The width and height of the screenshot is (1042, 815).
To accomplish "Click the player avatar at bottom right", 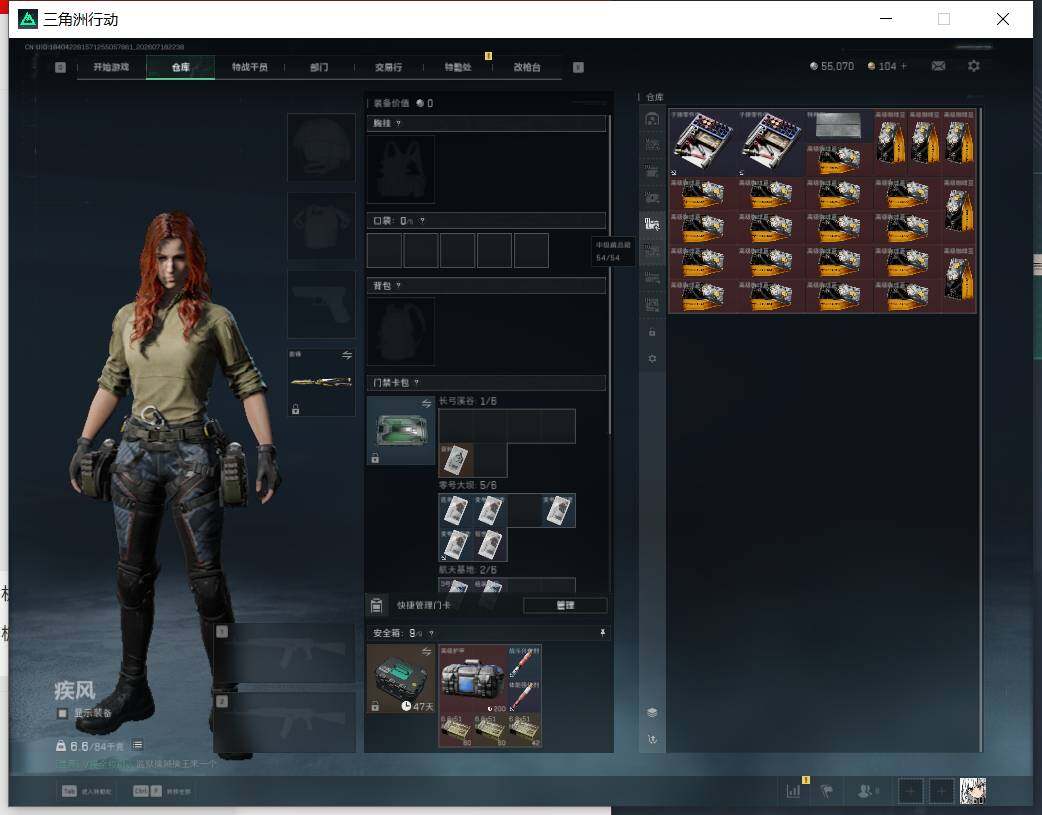I will click(973, 791).
